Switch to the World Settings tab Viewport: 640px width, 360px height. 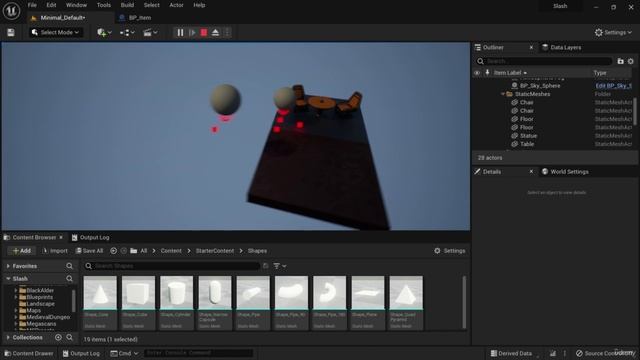click(x=569, y=172)
